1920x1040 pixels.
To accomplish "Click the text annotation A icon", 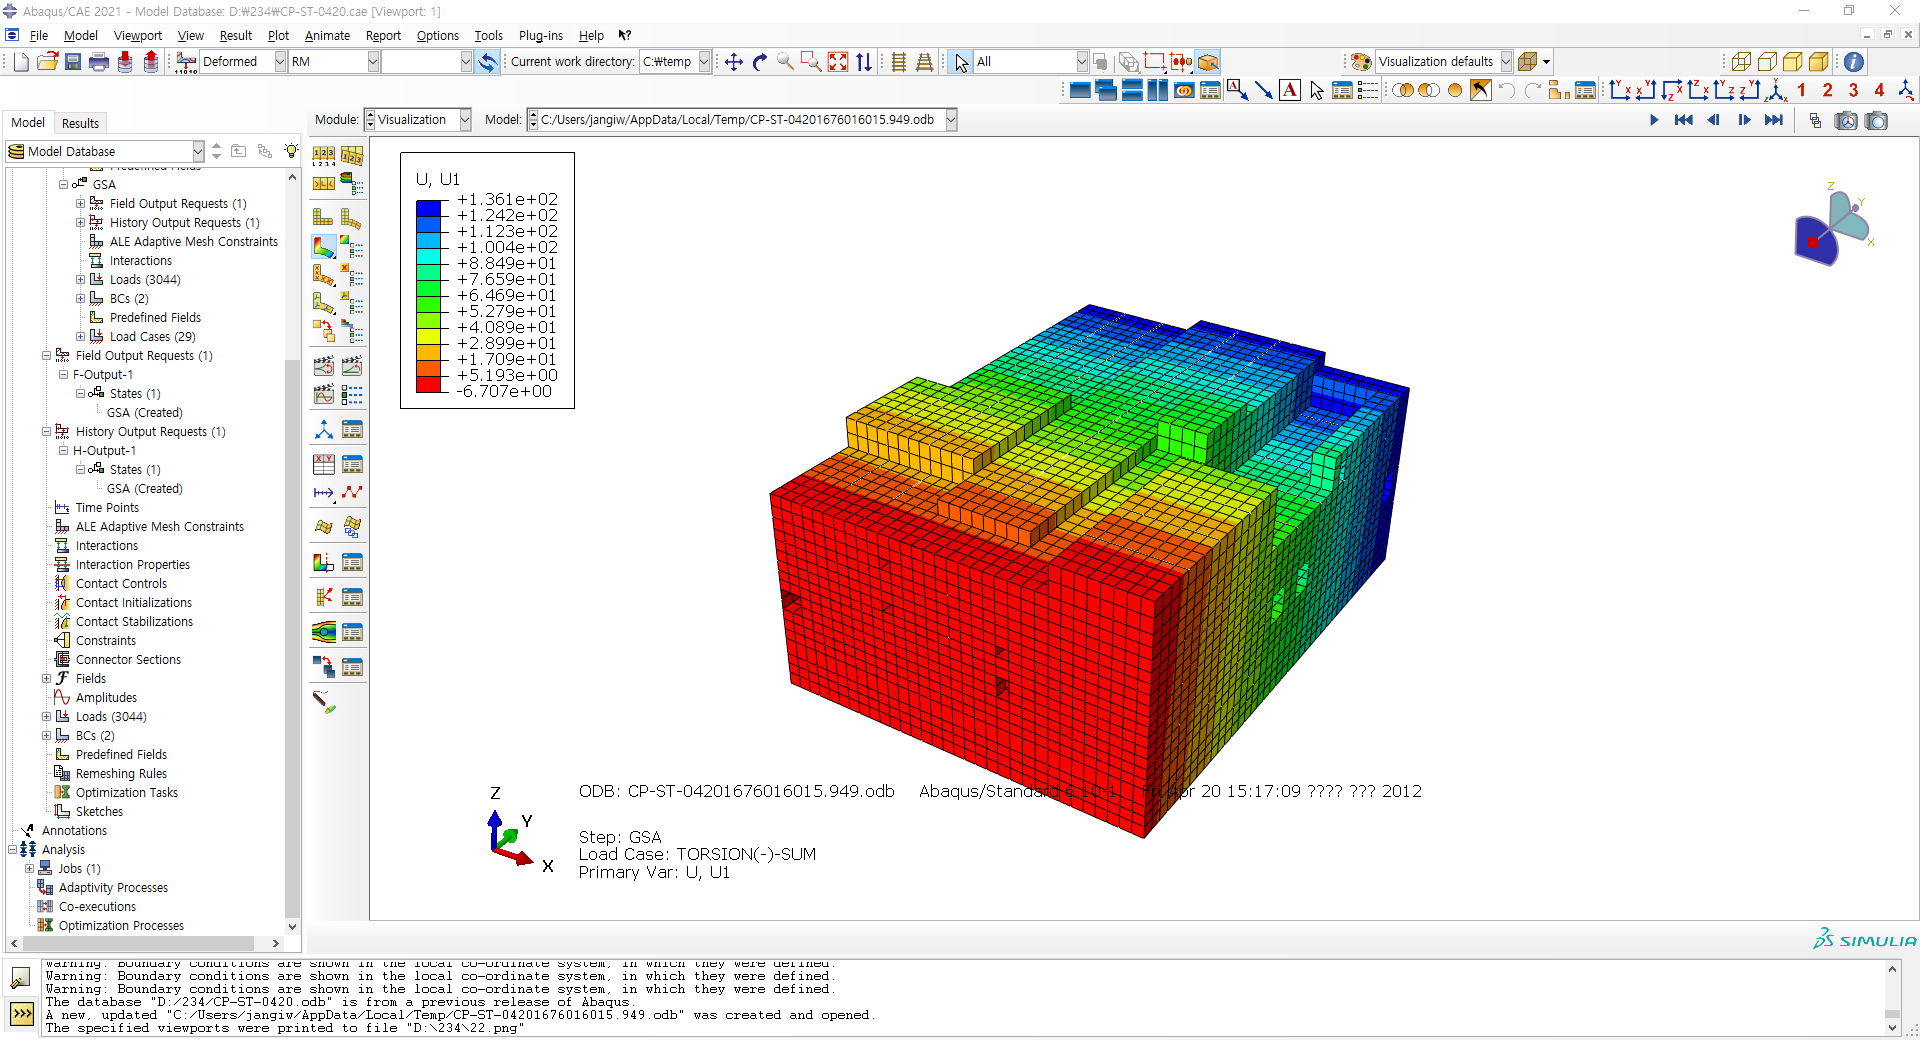I will pos(1290,91).
